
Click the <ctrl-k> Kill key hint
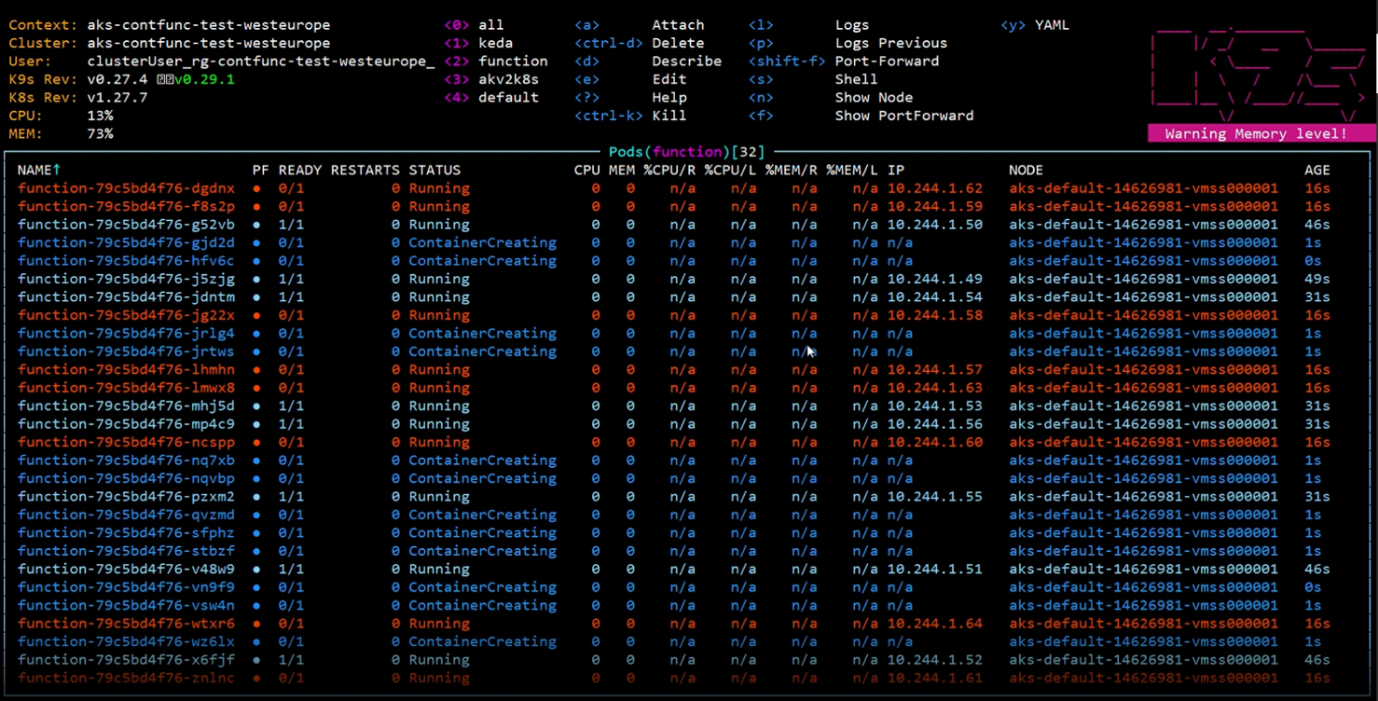pos(608,116)
